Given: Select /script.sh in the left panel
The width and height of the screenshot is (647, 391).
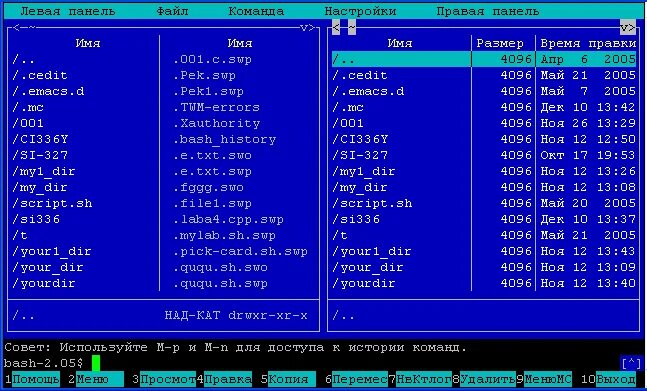Looking at the screenshot, I should click(x=52, y=204).
